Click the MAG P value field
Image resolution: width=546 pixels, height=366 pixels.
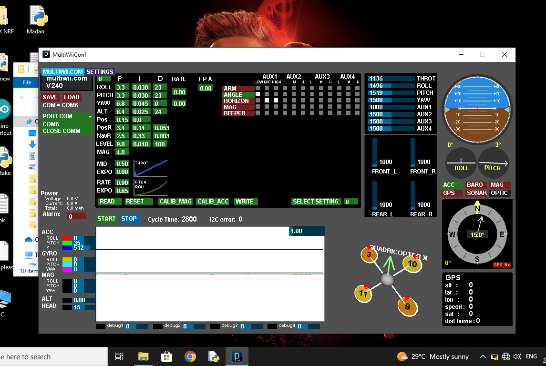pyautogui.click(x=122, y=152)
